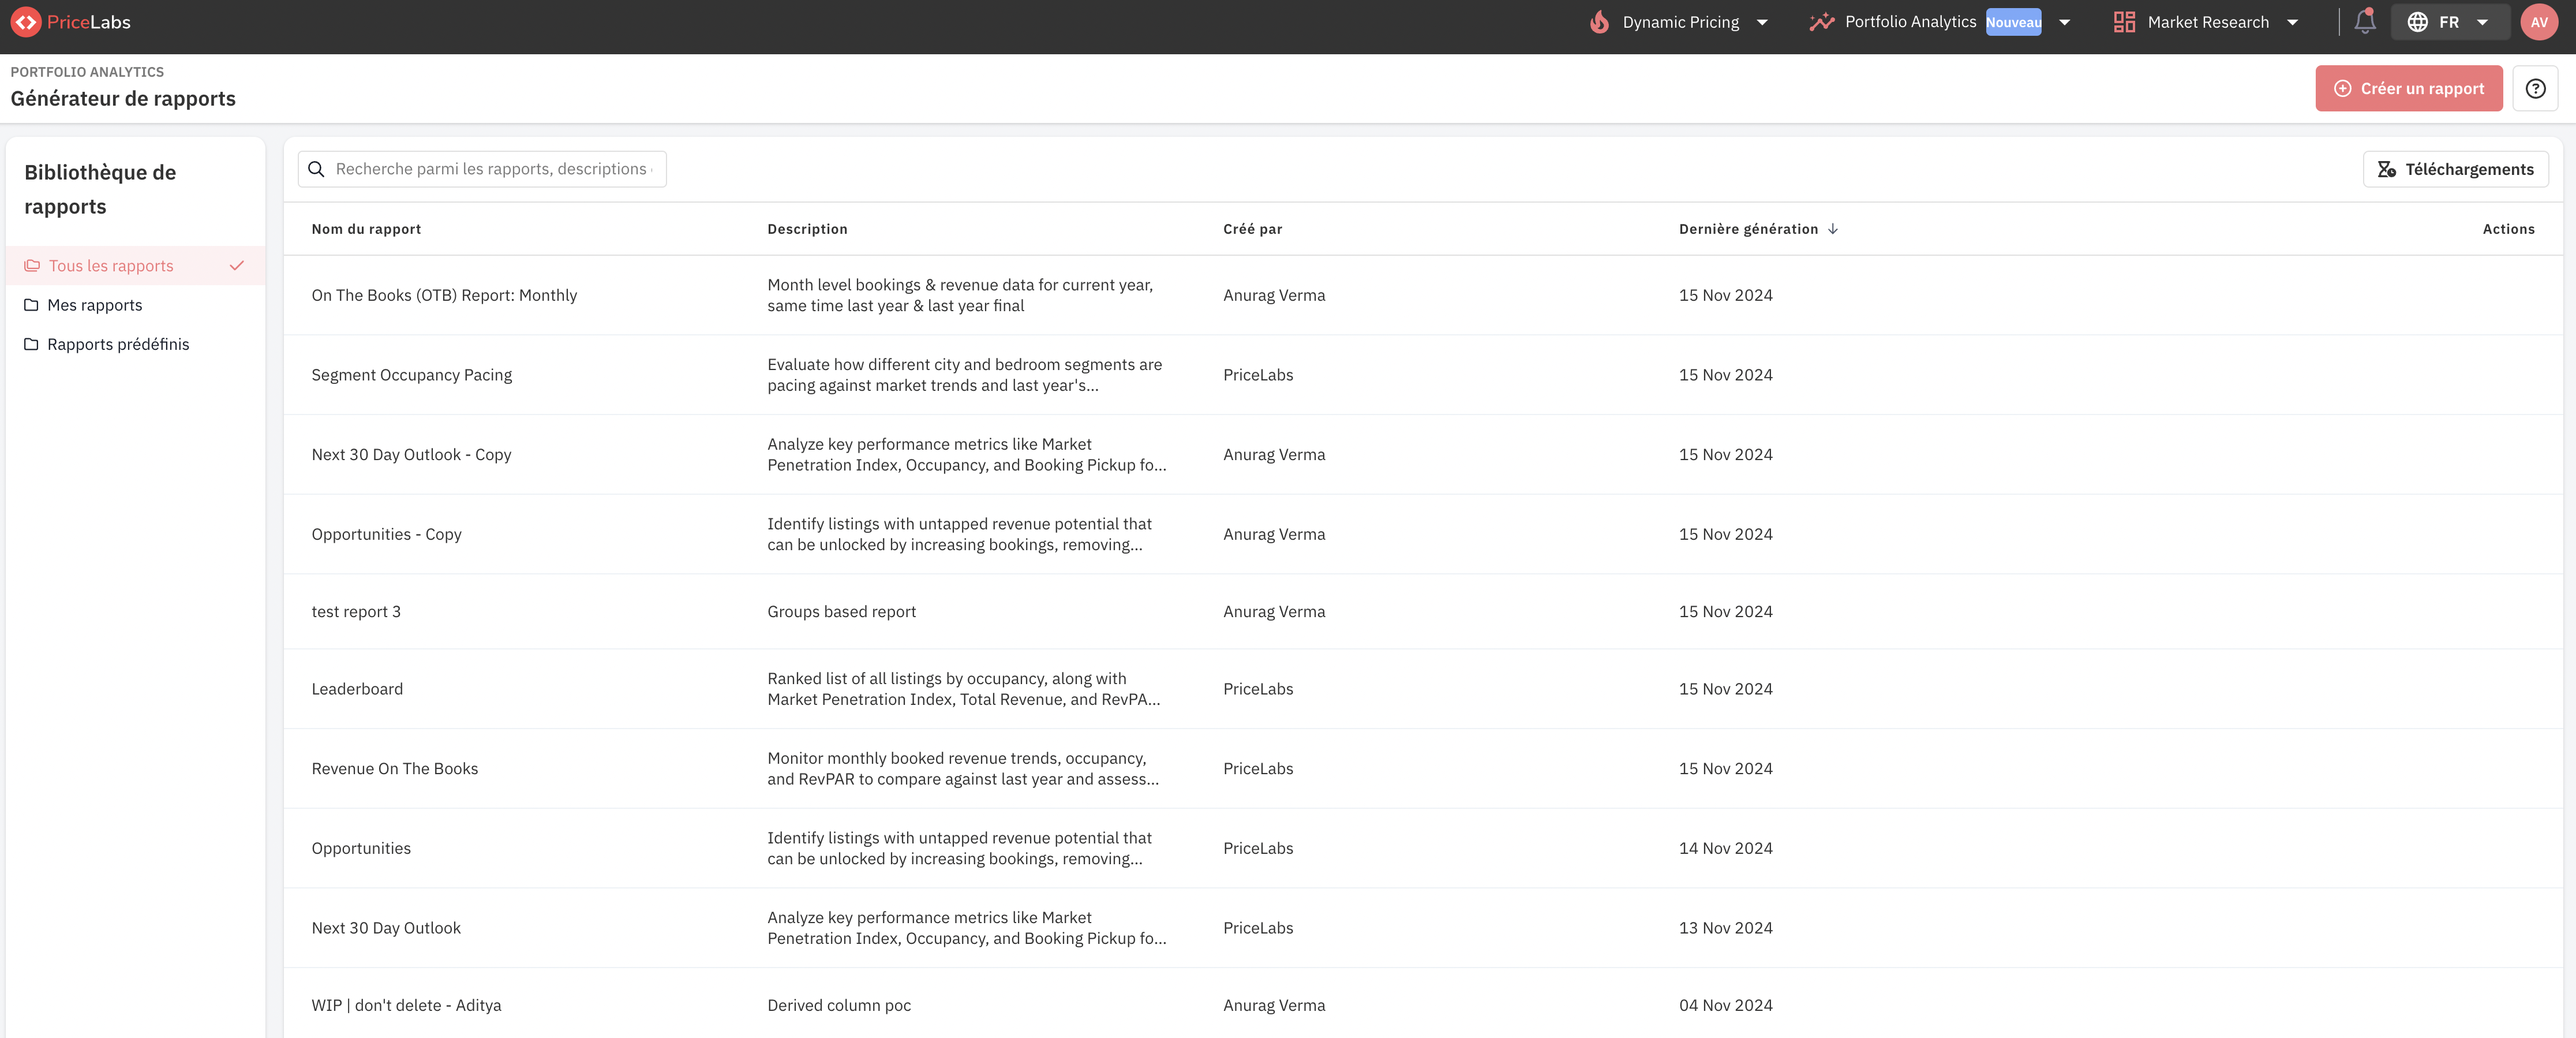Viewport: 2576px width, 1038px height.
Task: Open test report 3
Action: click(356, 611)
